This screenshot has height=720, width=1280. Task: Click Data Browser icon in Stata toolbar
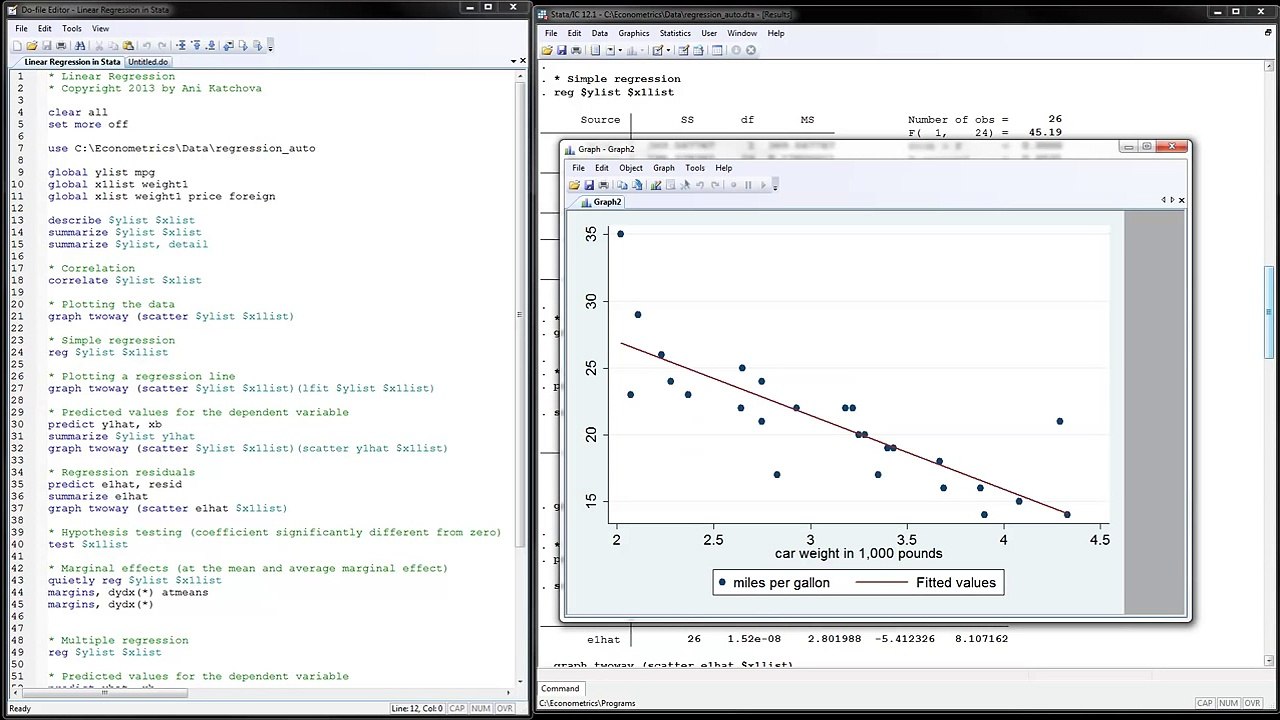(698, 50)
